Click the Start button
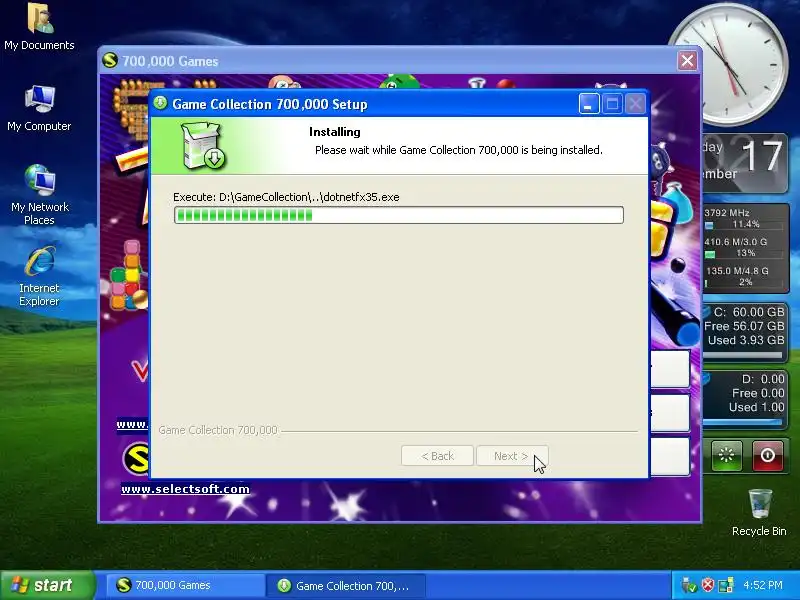Screen dimensions: 800x600 pyautogui.click(x=47, y=585)
